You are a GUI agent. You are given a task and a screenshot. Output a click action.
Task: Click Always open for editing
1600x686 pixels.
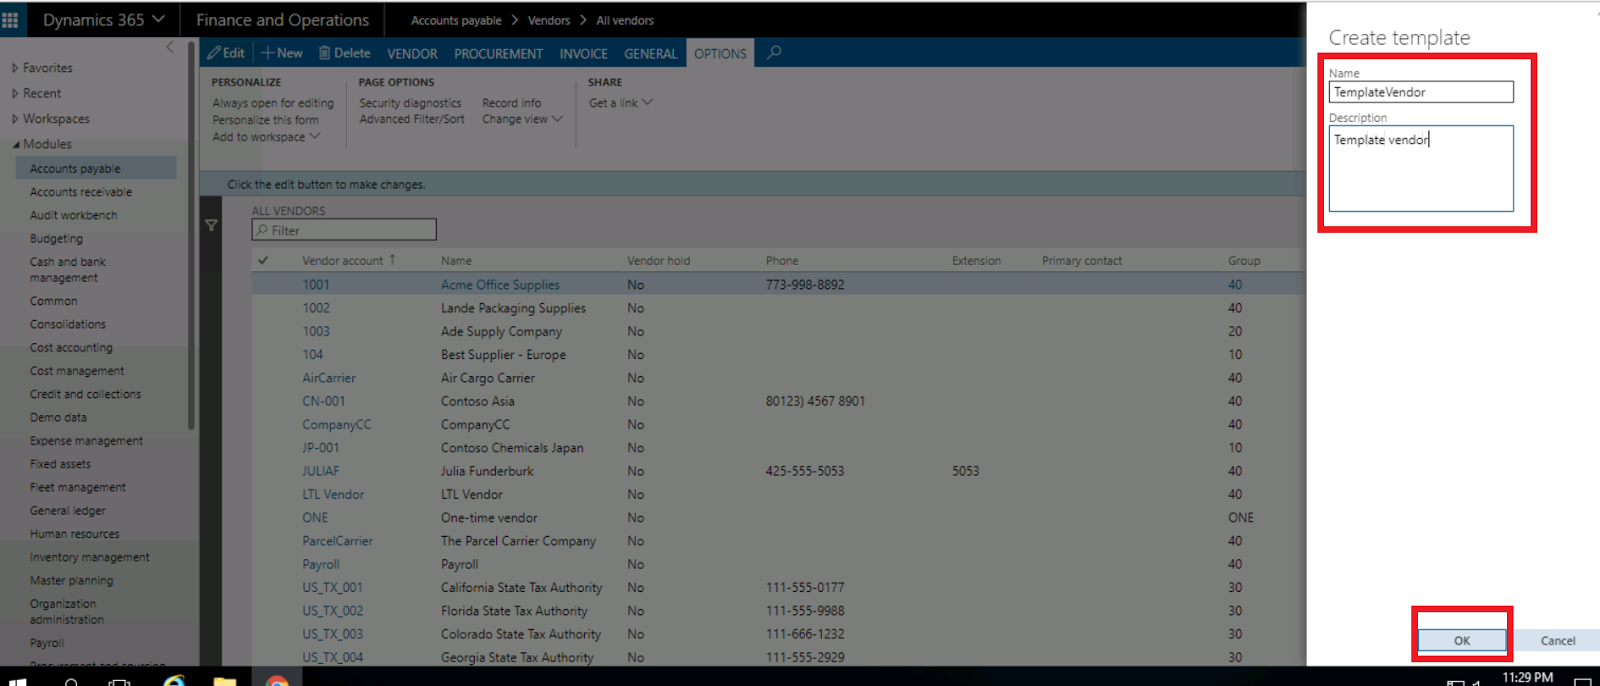click(273, 103)
